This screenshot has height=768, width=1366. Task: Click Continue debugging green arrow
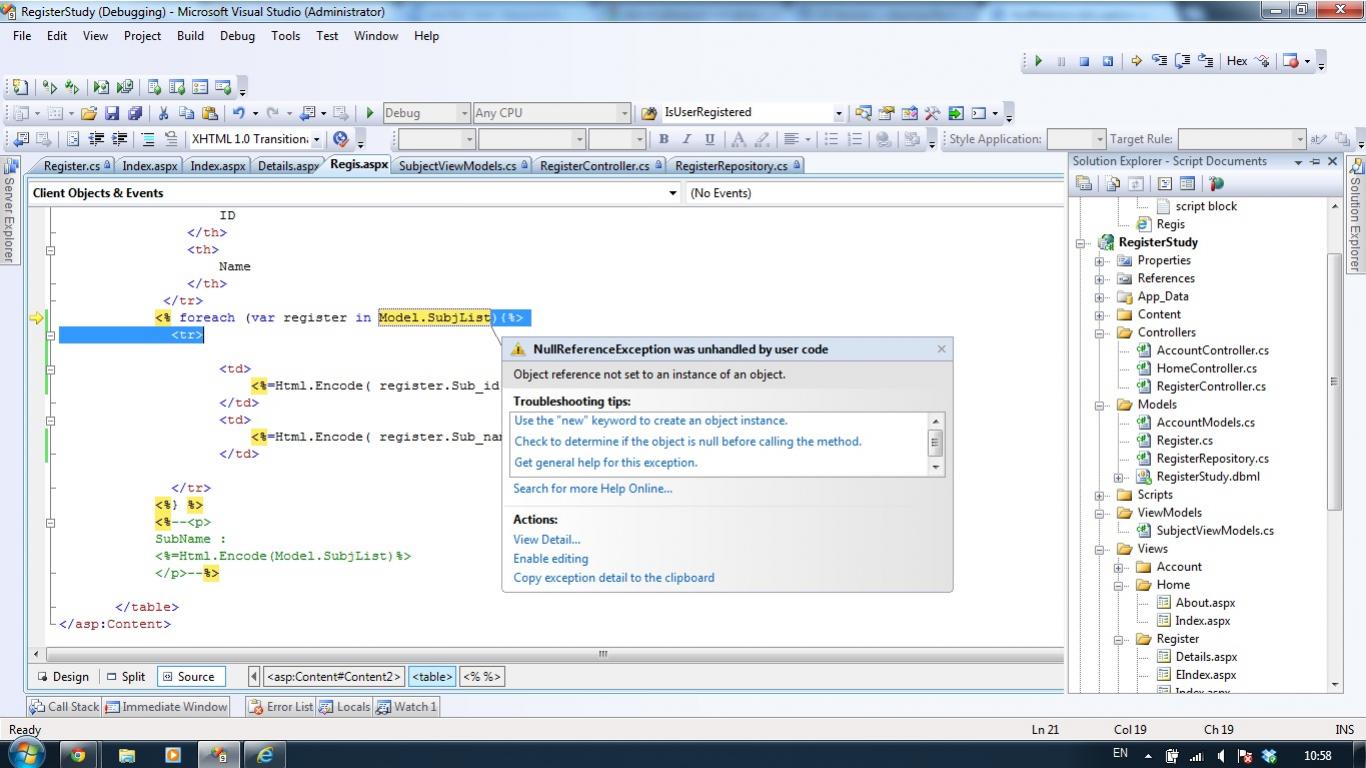[x=1038, y=61]
